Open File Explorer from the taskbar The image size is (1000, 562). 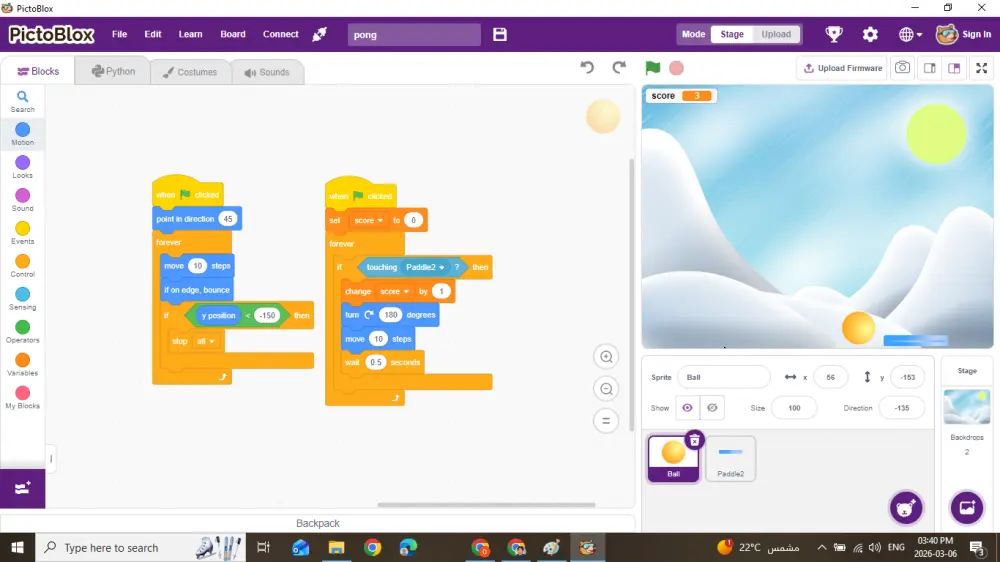pos(336,547)
